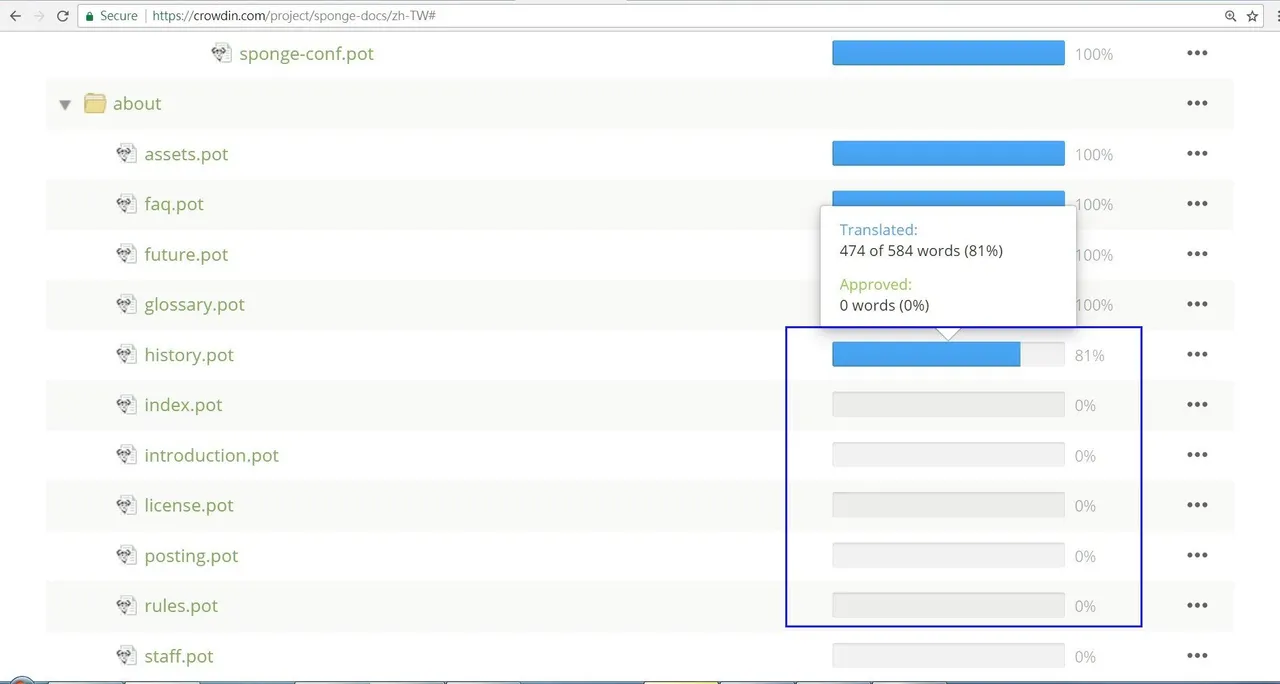The image size is (1280, 684).
Task: Open the three-dot menu for assets.pot
Action: tap(1197, 153)
